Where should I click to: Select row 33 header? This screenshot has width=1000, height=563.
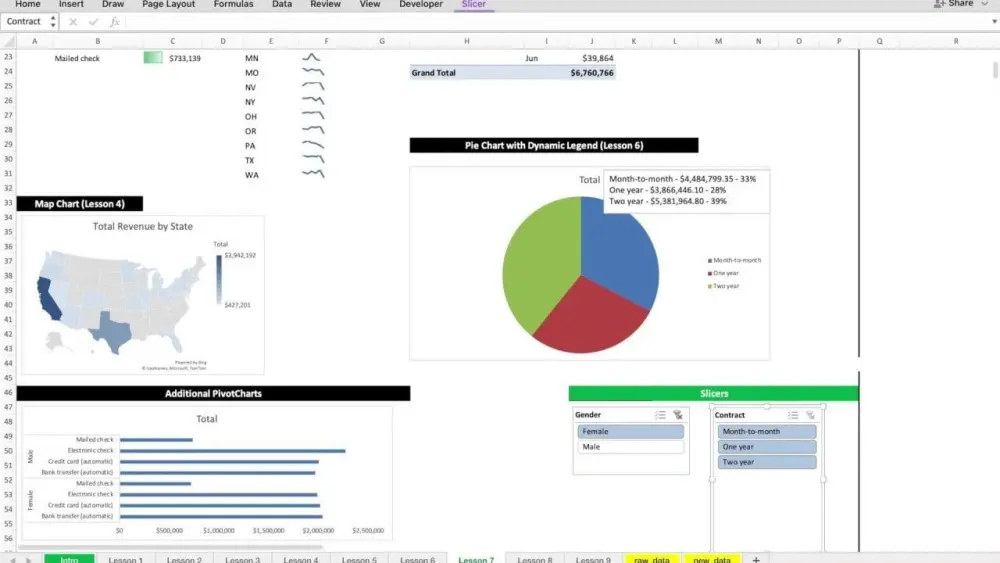[8, 203]
